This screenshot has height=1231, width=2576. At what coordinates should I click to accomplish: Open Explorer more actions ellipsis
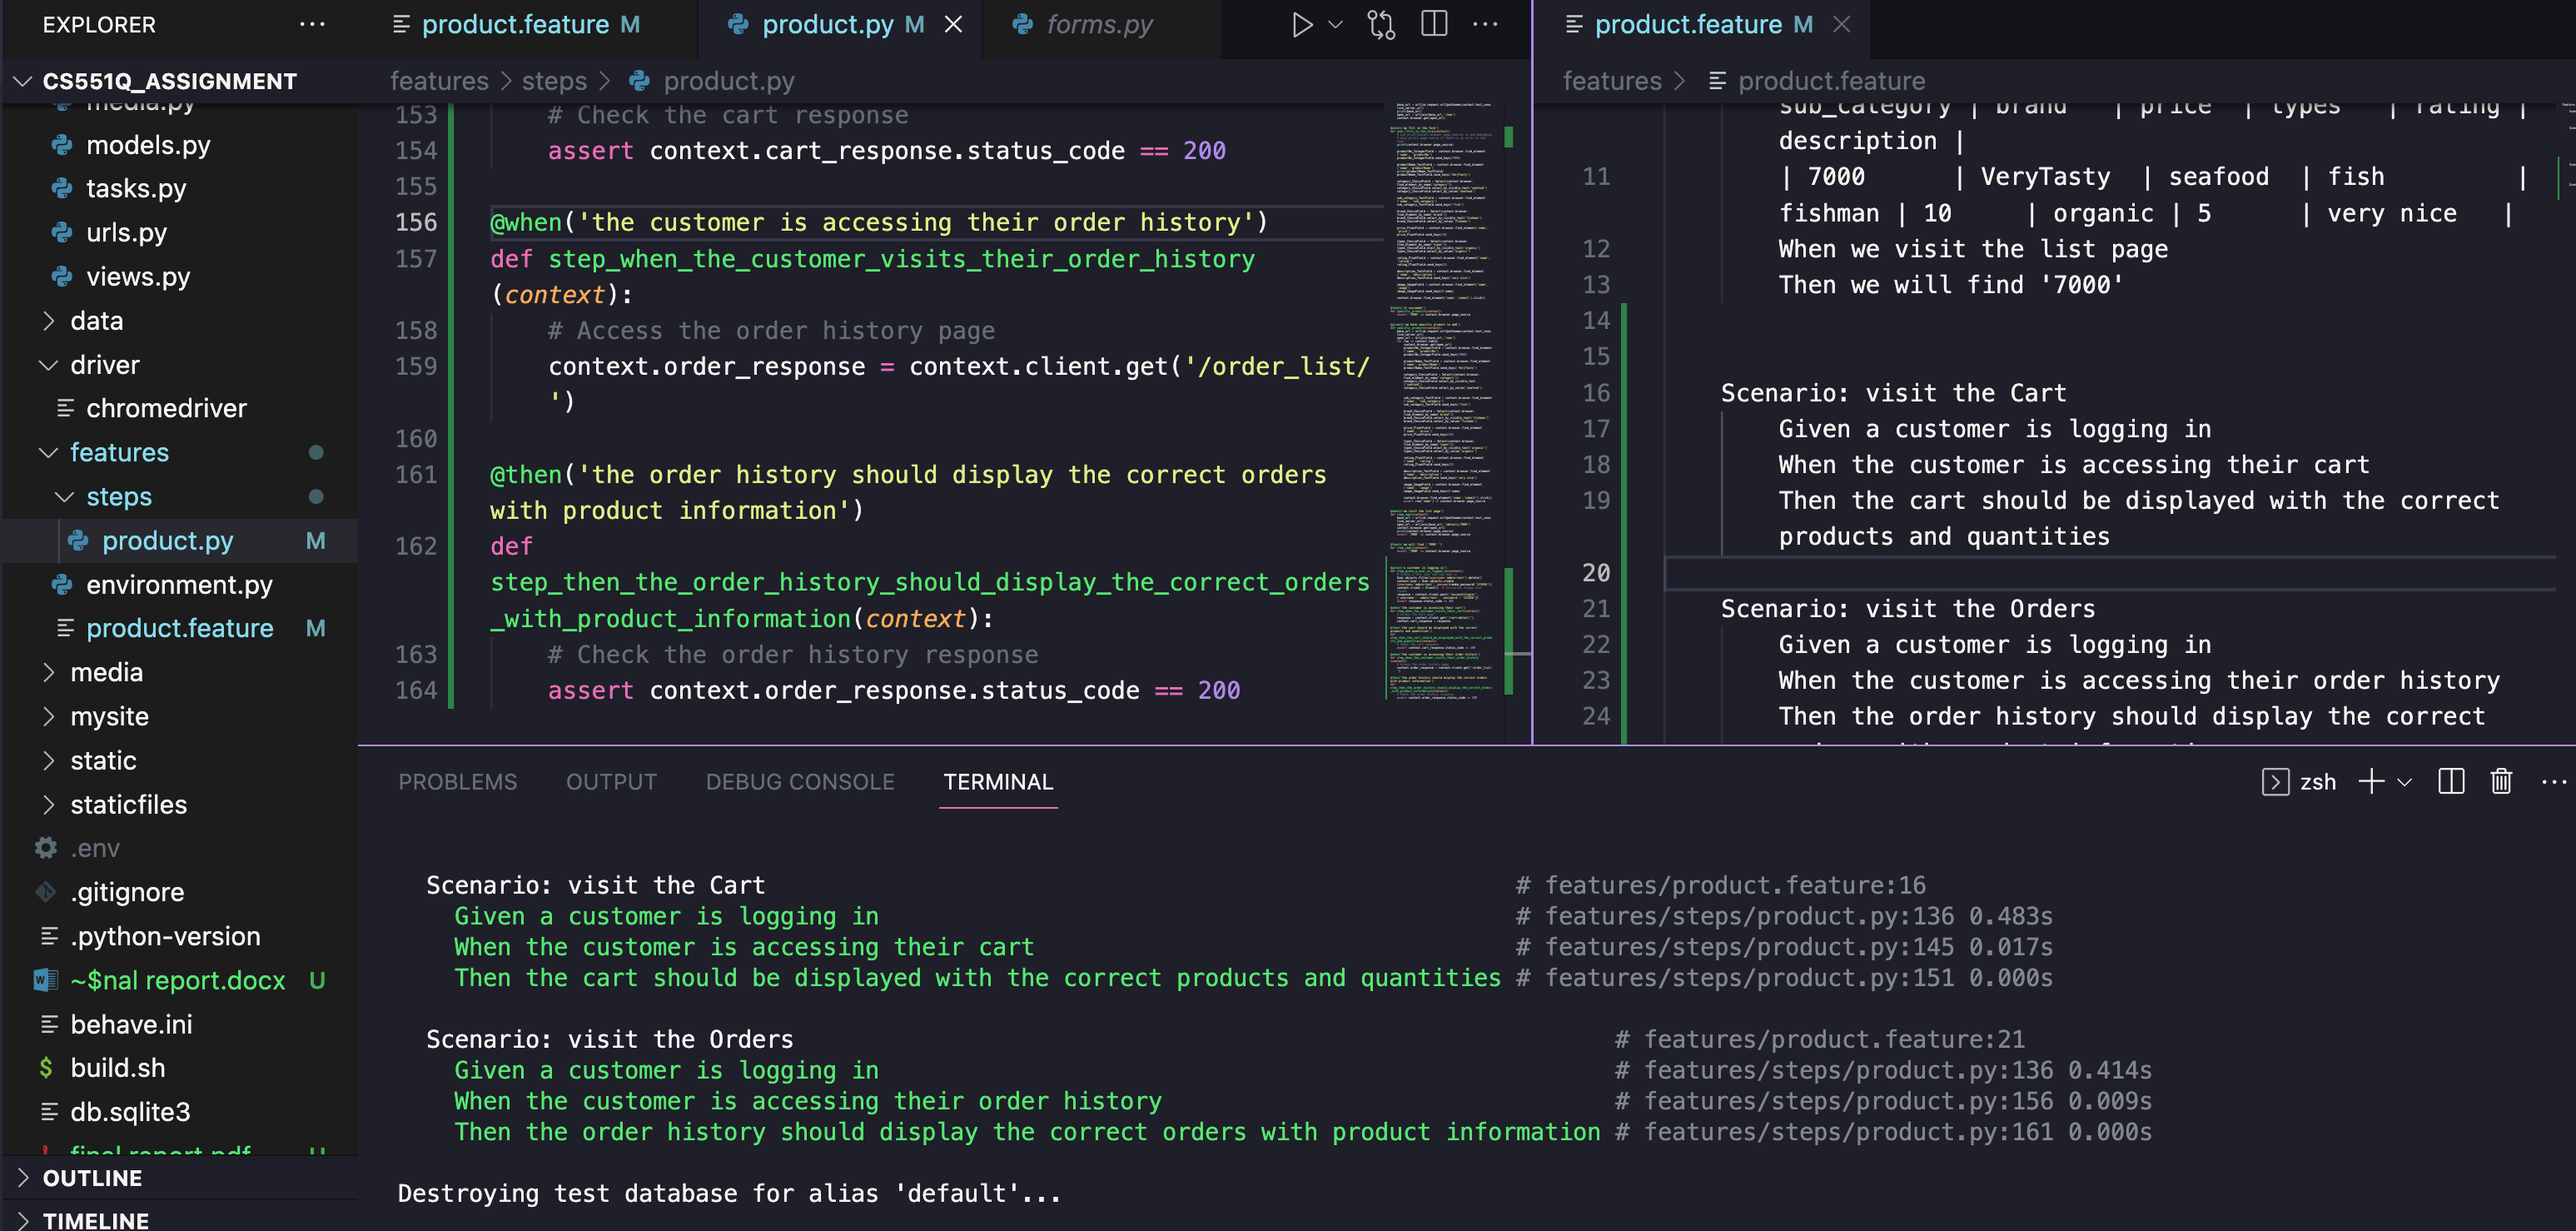point(312,25)
